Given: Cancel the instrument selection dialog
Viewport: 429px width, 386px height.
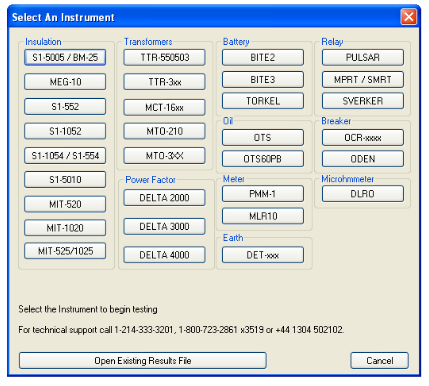Looking at the screenshot, I should pyautogui.click(x=379, y=360).
